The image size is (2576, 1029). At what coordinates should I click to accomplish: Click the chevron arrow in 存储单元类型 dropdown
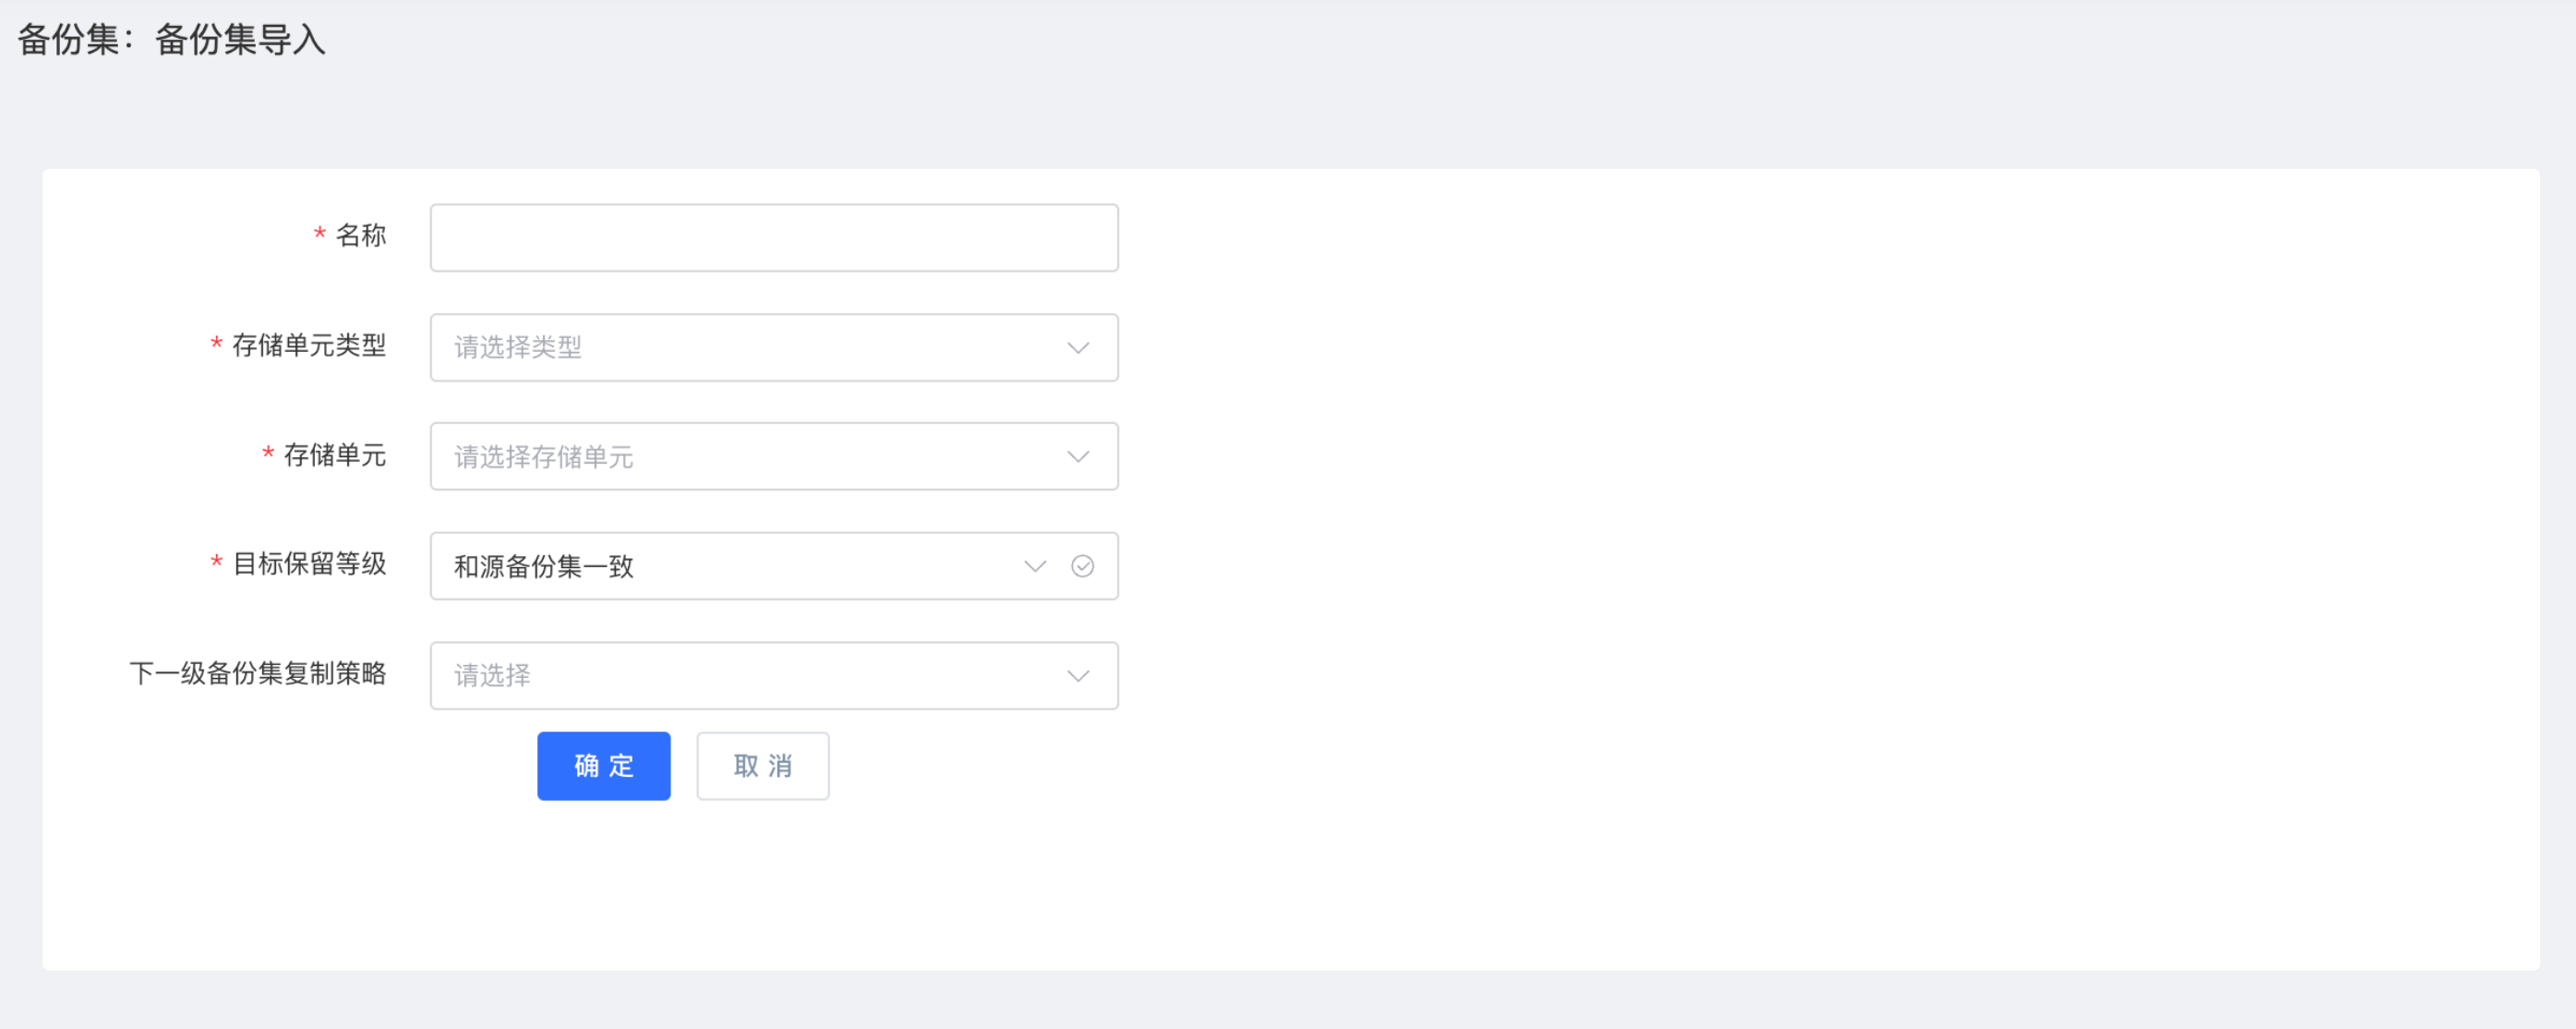pos(1078,348)
